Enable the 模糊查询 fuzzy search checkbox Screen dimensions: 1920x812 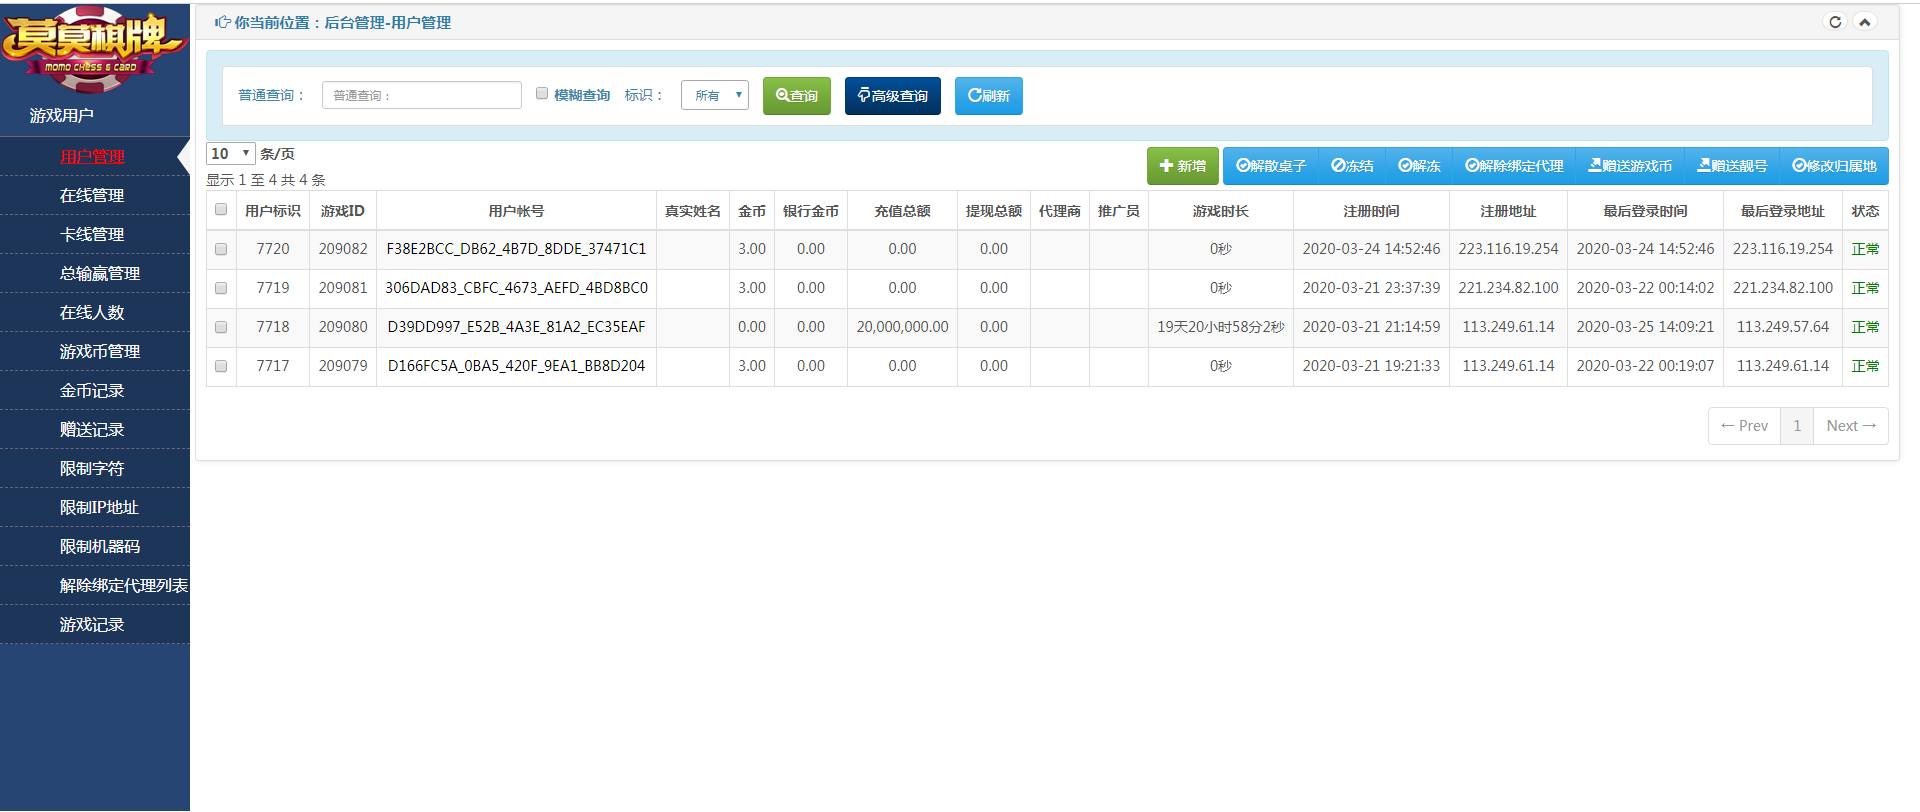542,94
